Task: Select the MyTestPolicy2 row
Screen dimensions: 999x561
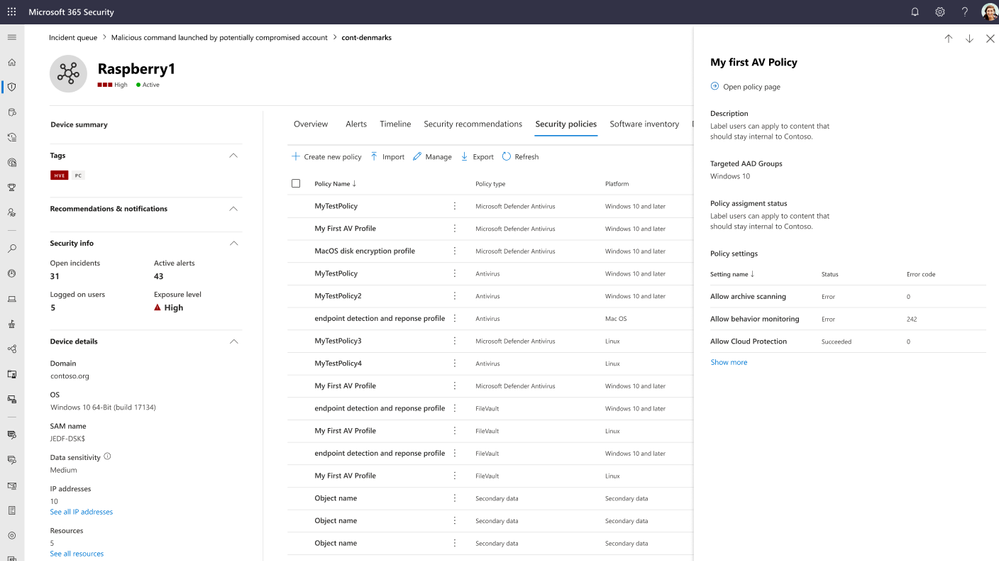Action: point(489,295)
